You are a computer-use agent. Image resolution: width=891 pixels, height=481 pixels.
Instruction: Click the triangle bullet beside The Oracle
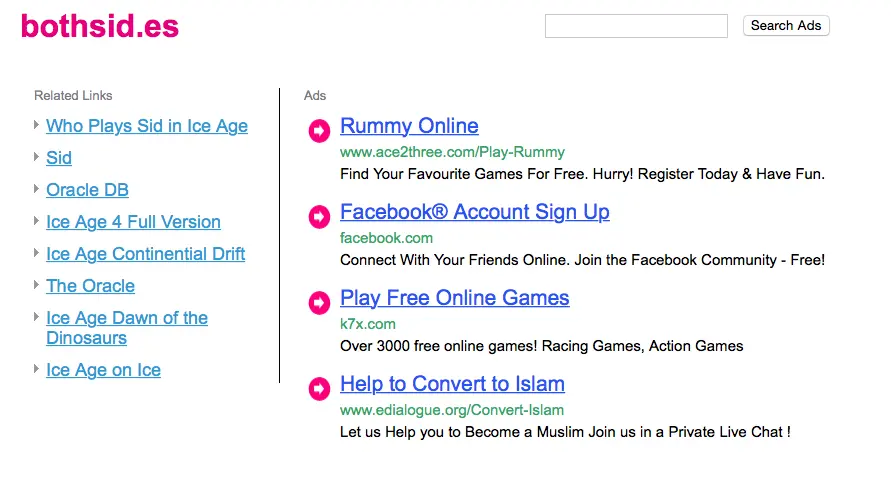click(x=37, y=286)
